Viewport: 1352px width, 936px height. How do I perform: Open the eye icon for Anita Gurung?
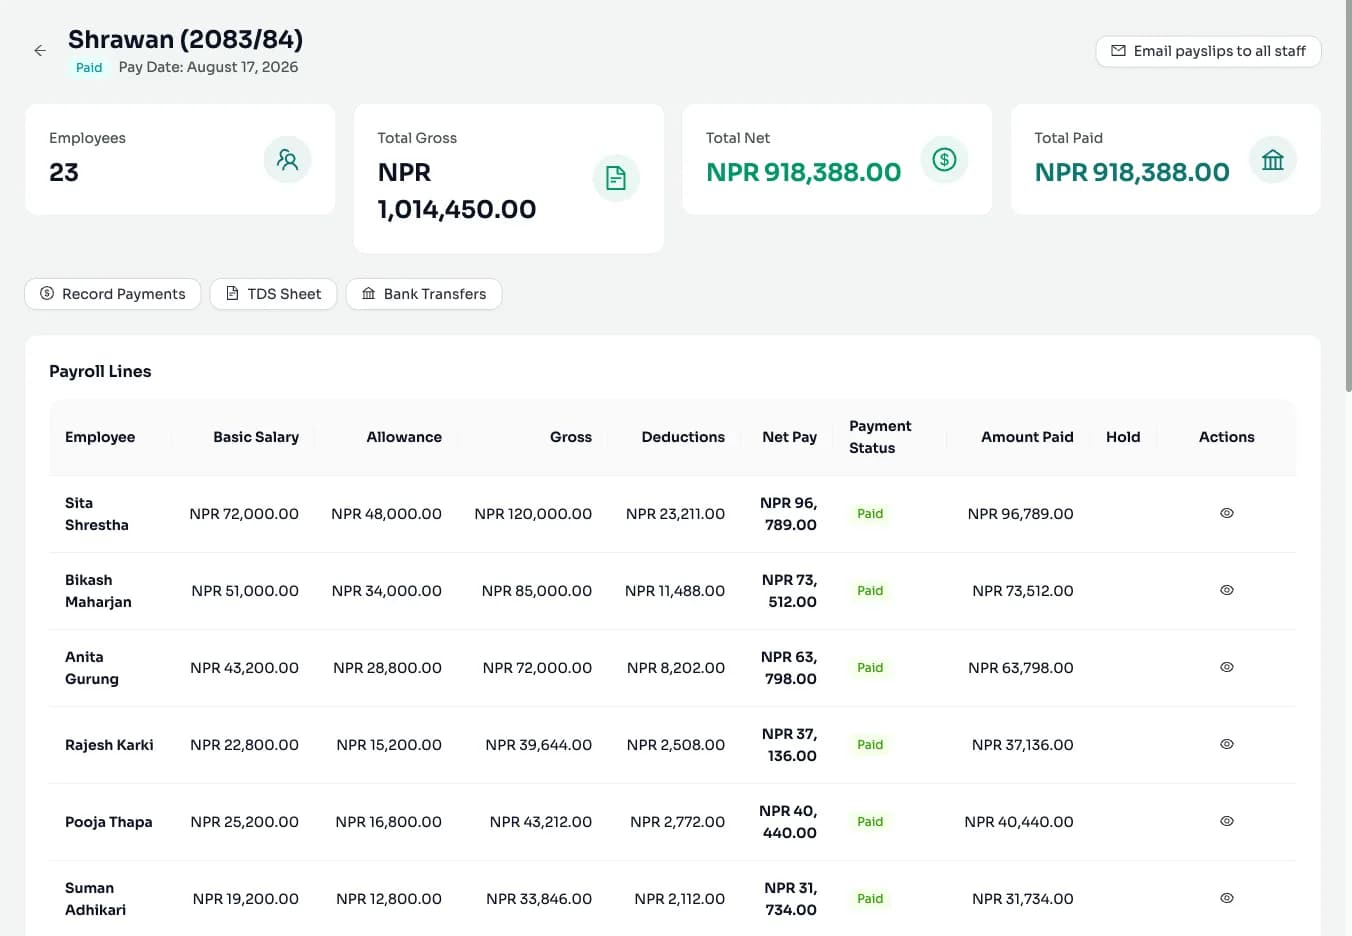1227,667
